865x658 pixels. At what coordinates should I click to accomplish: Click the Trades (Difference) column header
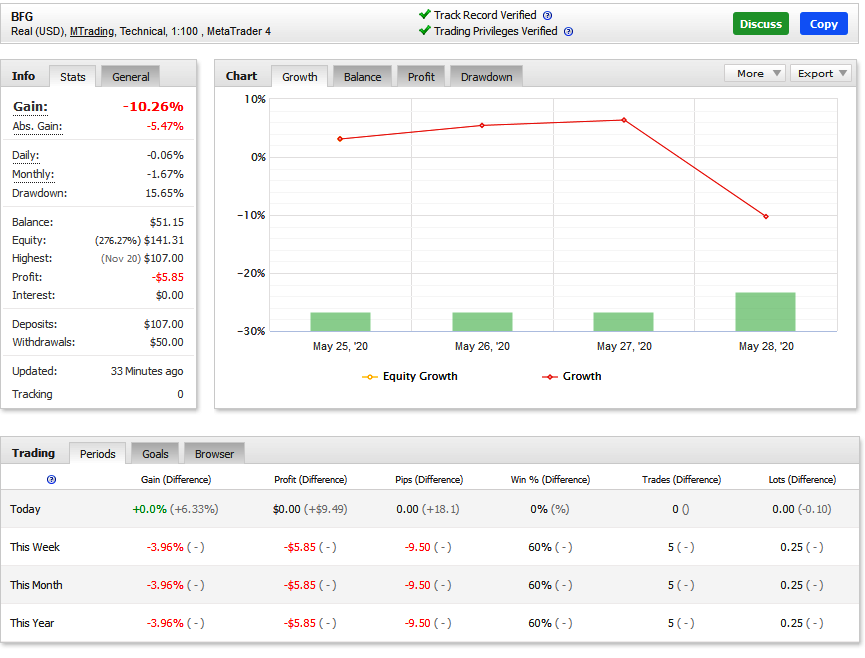(x=681, y=480)
